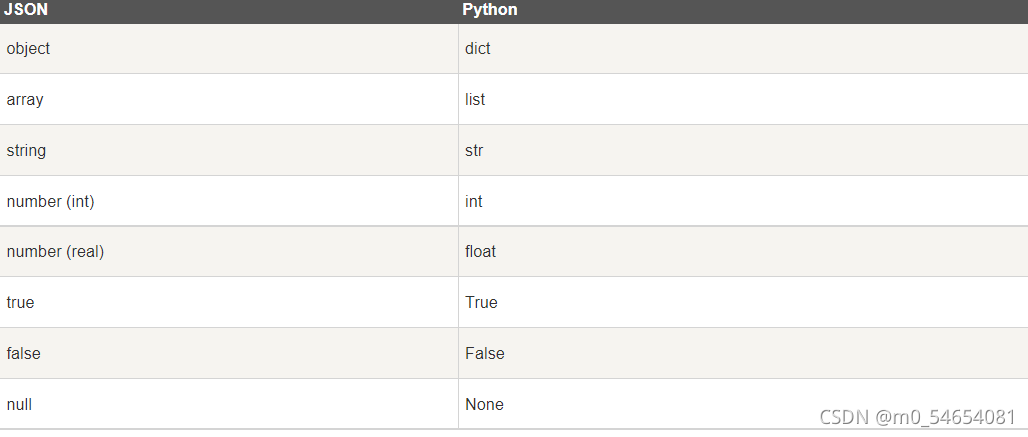1028x437 pixels.
Task: Click the JSON column header
Action: [x=26, y=10]
